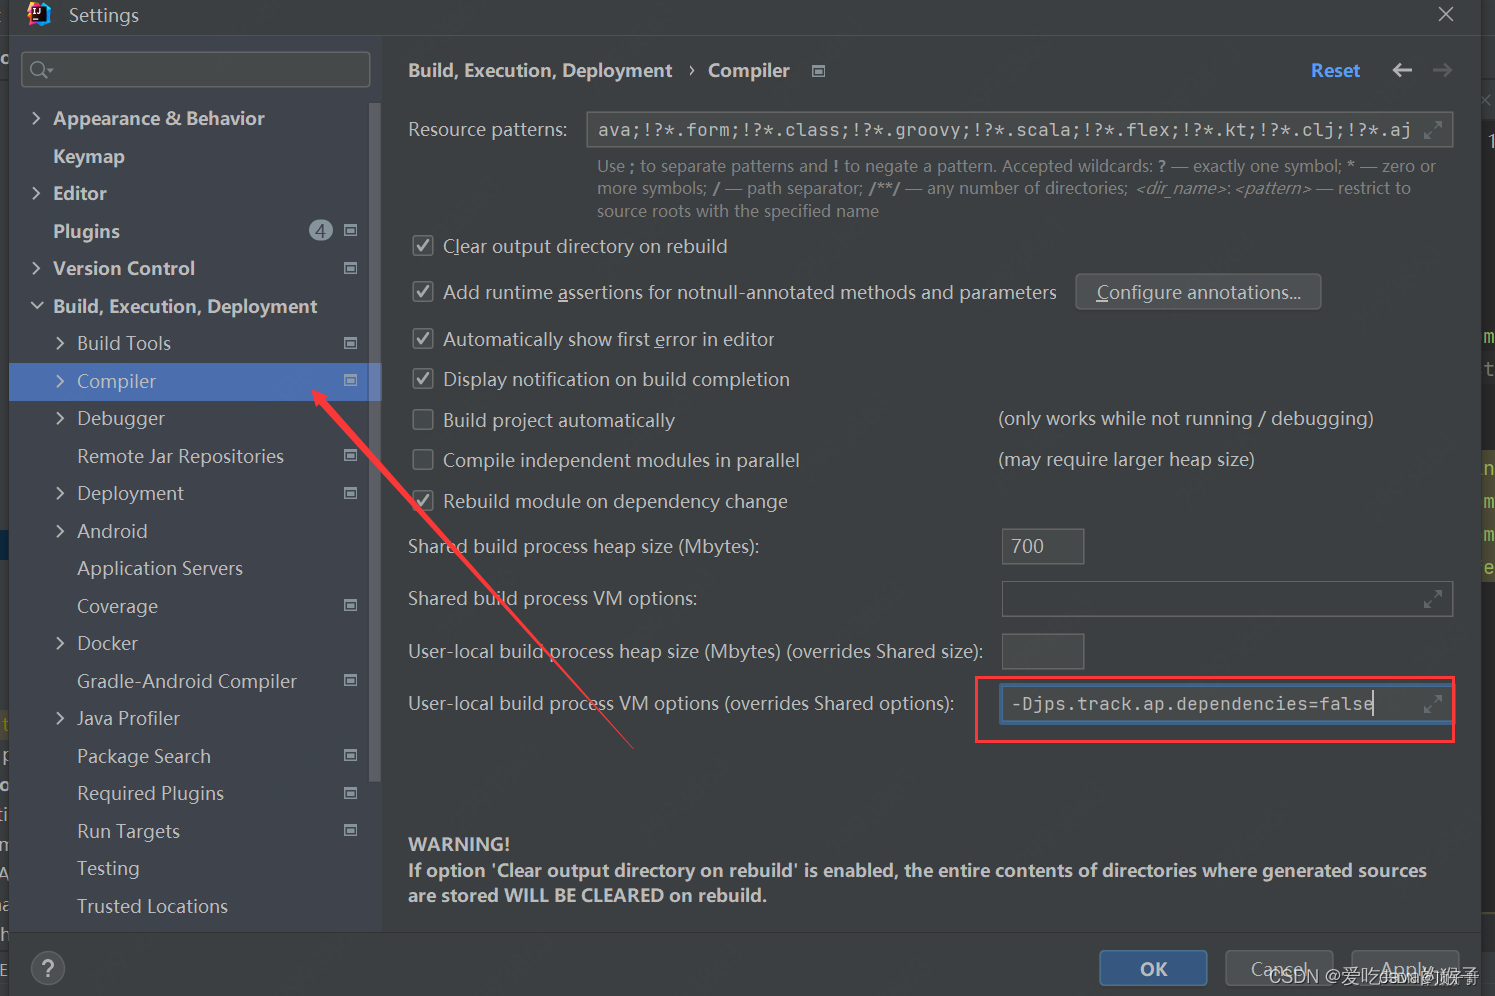Enable Build project automatically

(422, 419)
